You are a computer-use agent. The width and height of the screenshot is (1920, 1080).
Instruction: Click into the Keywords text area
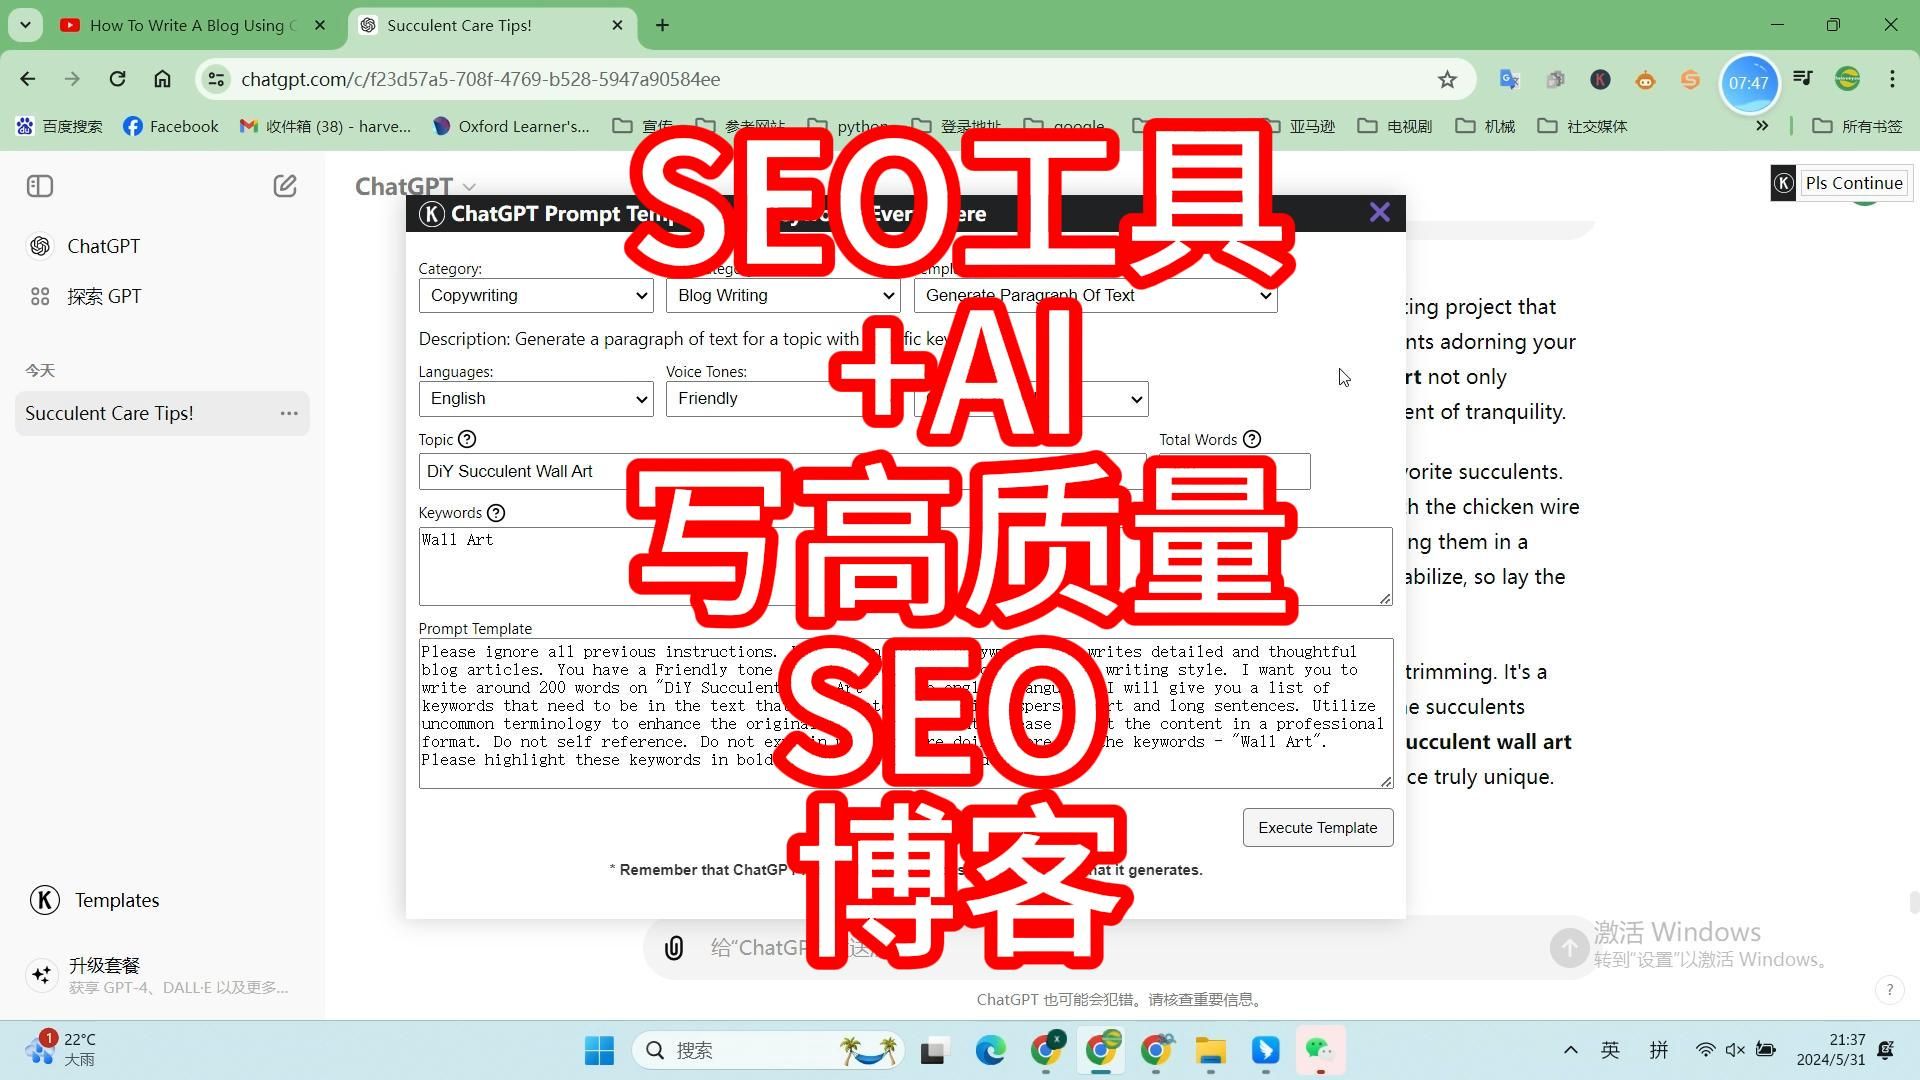905,566
